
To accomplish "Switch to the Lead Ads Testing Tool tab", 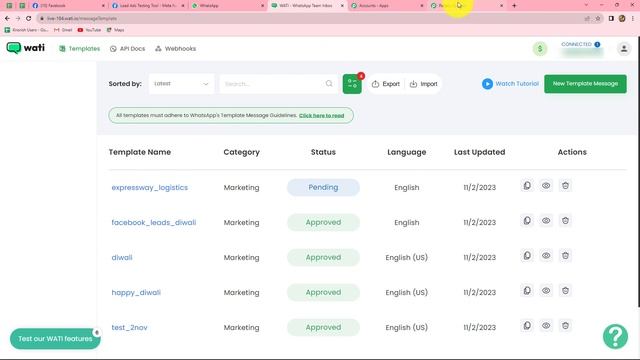I will (x=147, y=6).
